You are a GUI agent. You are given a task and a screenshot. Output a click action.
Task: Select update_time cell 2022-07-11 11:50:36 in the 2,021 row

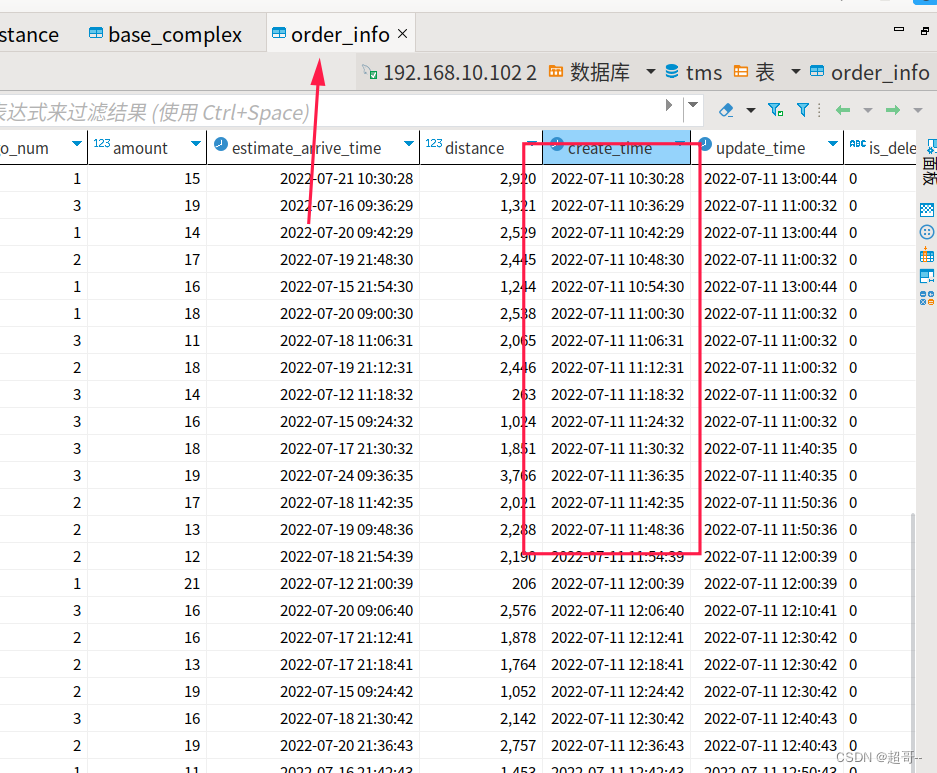point(767,502)
